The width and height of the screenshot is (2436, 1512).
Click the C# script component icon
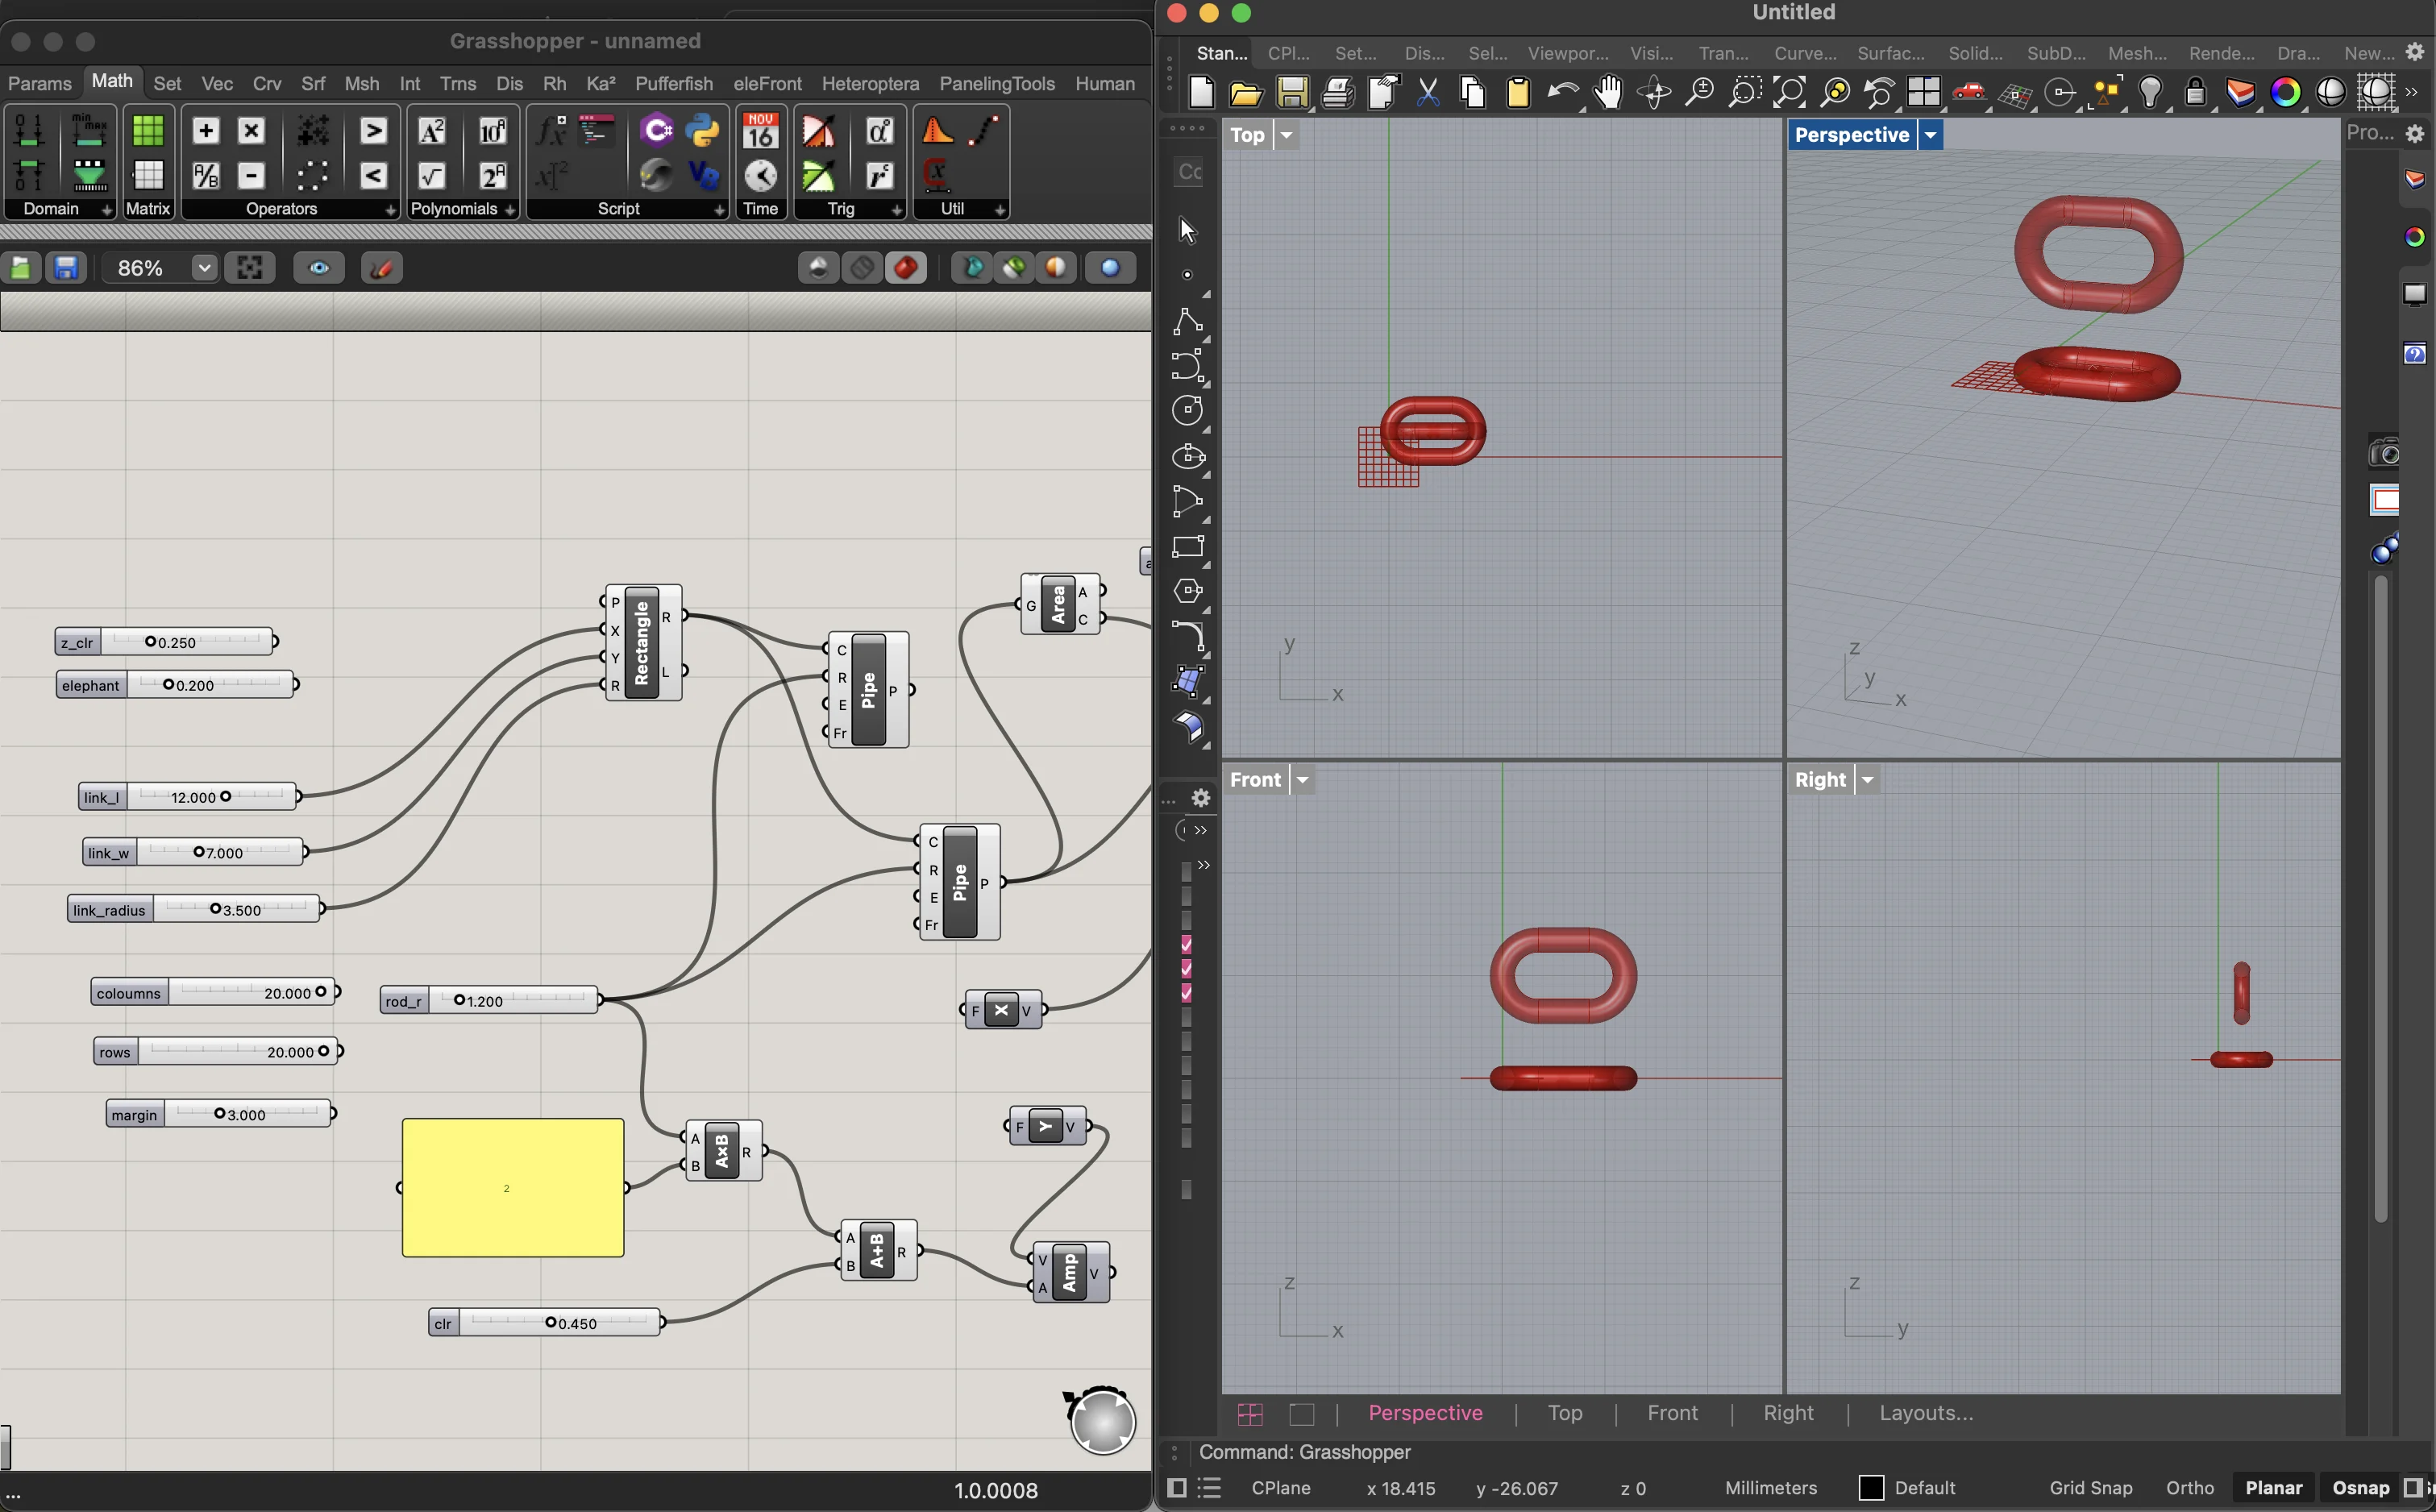coord(657,131)
